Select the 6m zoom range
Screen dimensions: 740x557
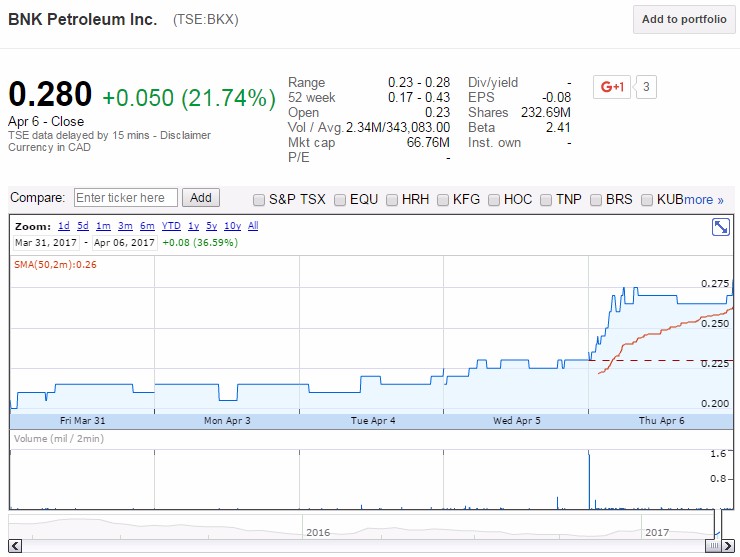[x=147, y=226]
